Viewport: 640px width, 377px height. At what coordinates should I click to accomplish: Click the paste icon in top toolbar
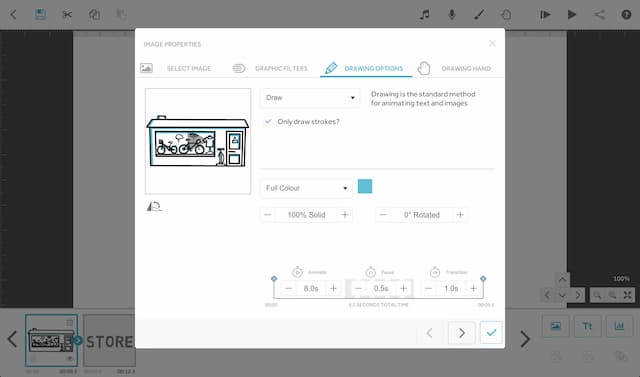[120, 15]
